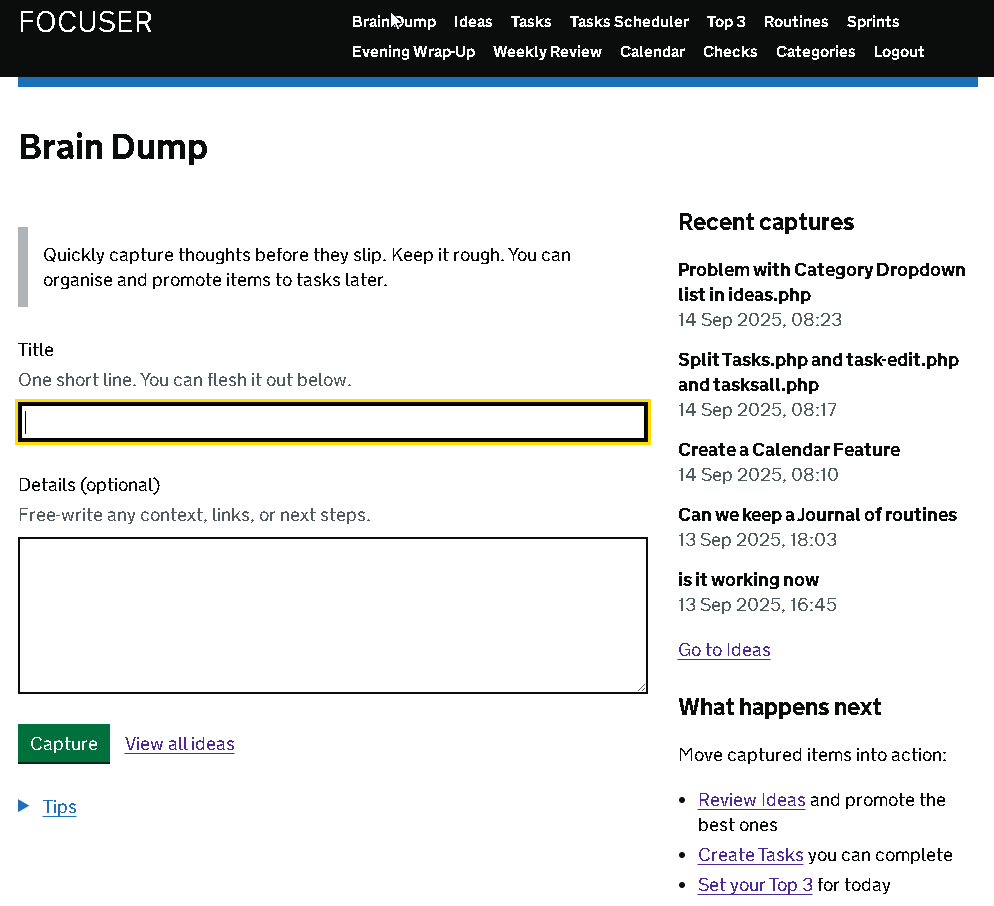Open the Calendar page

(x=652, y=51)
